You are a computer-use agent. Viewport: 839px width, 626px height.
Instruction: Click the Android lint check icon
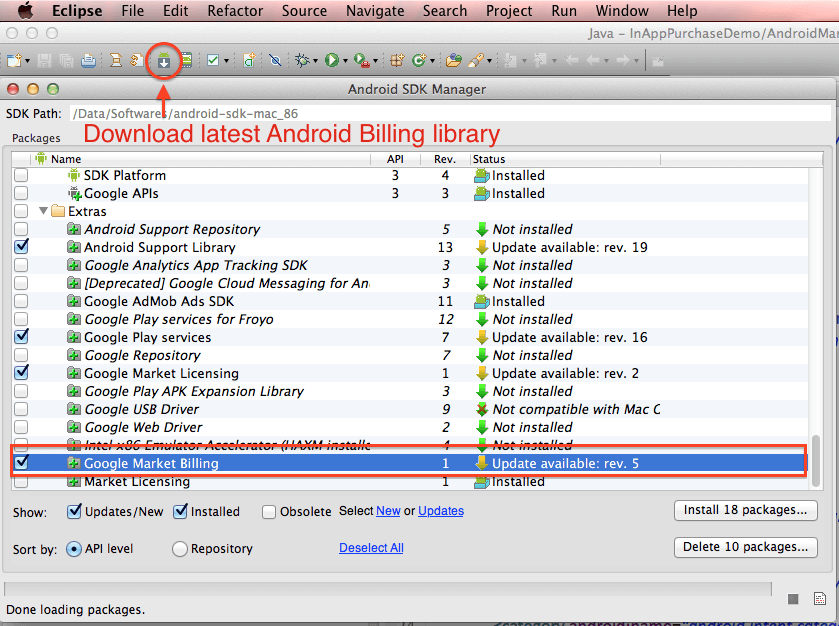click(213, 60)
